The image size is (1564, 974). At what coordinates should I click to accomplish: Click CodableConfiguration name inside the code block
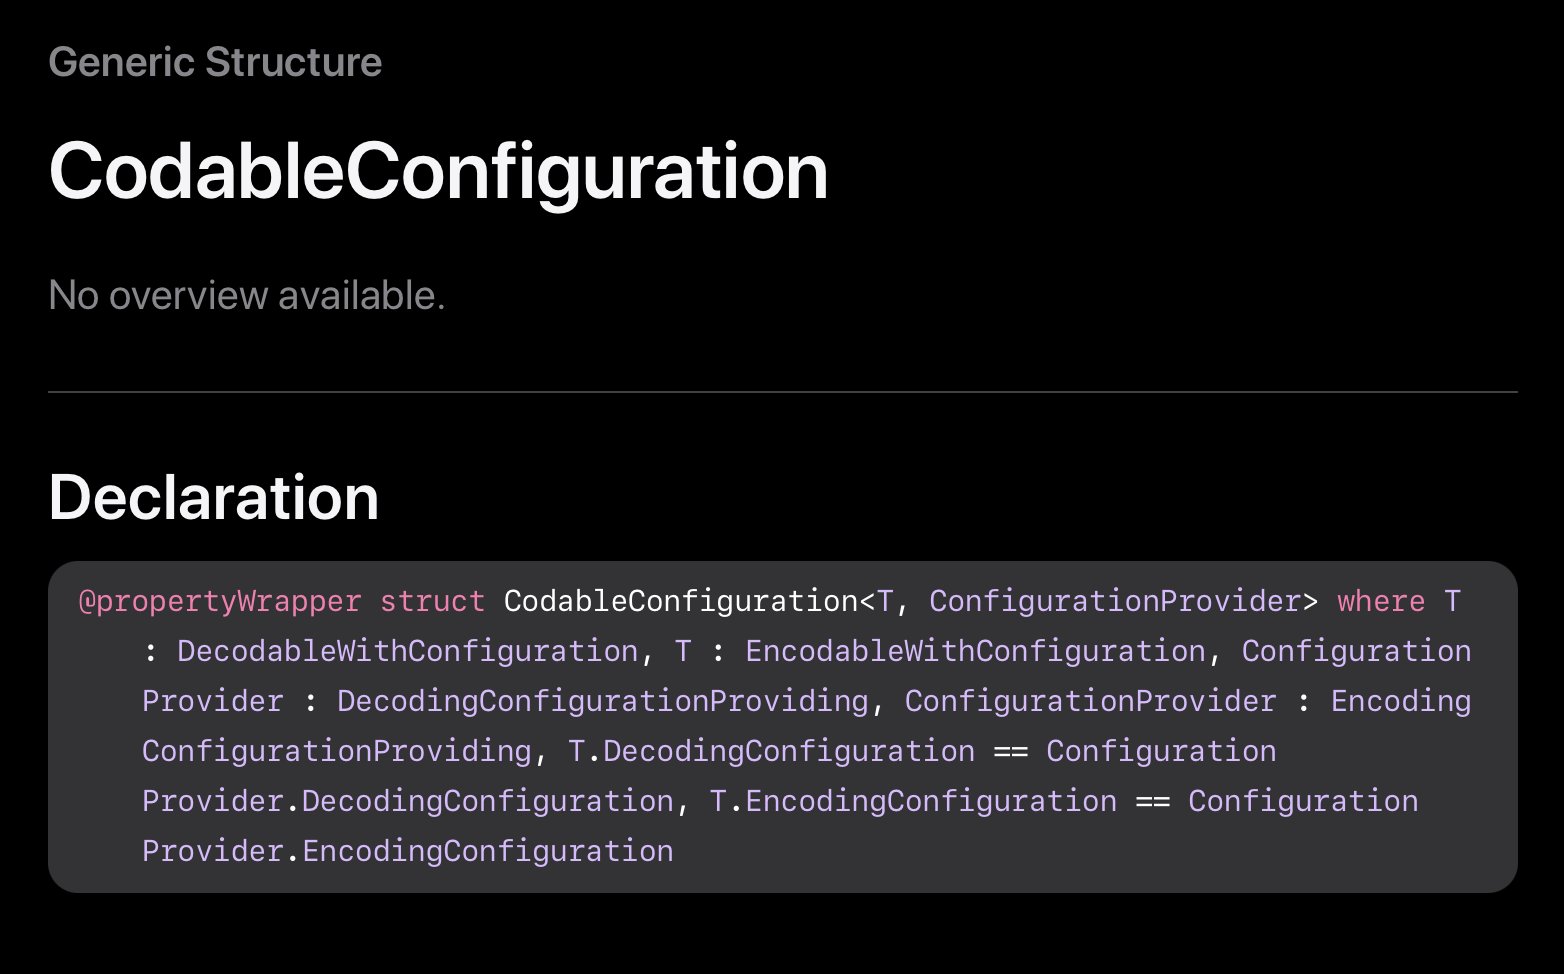[x=680, y=601]
